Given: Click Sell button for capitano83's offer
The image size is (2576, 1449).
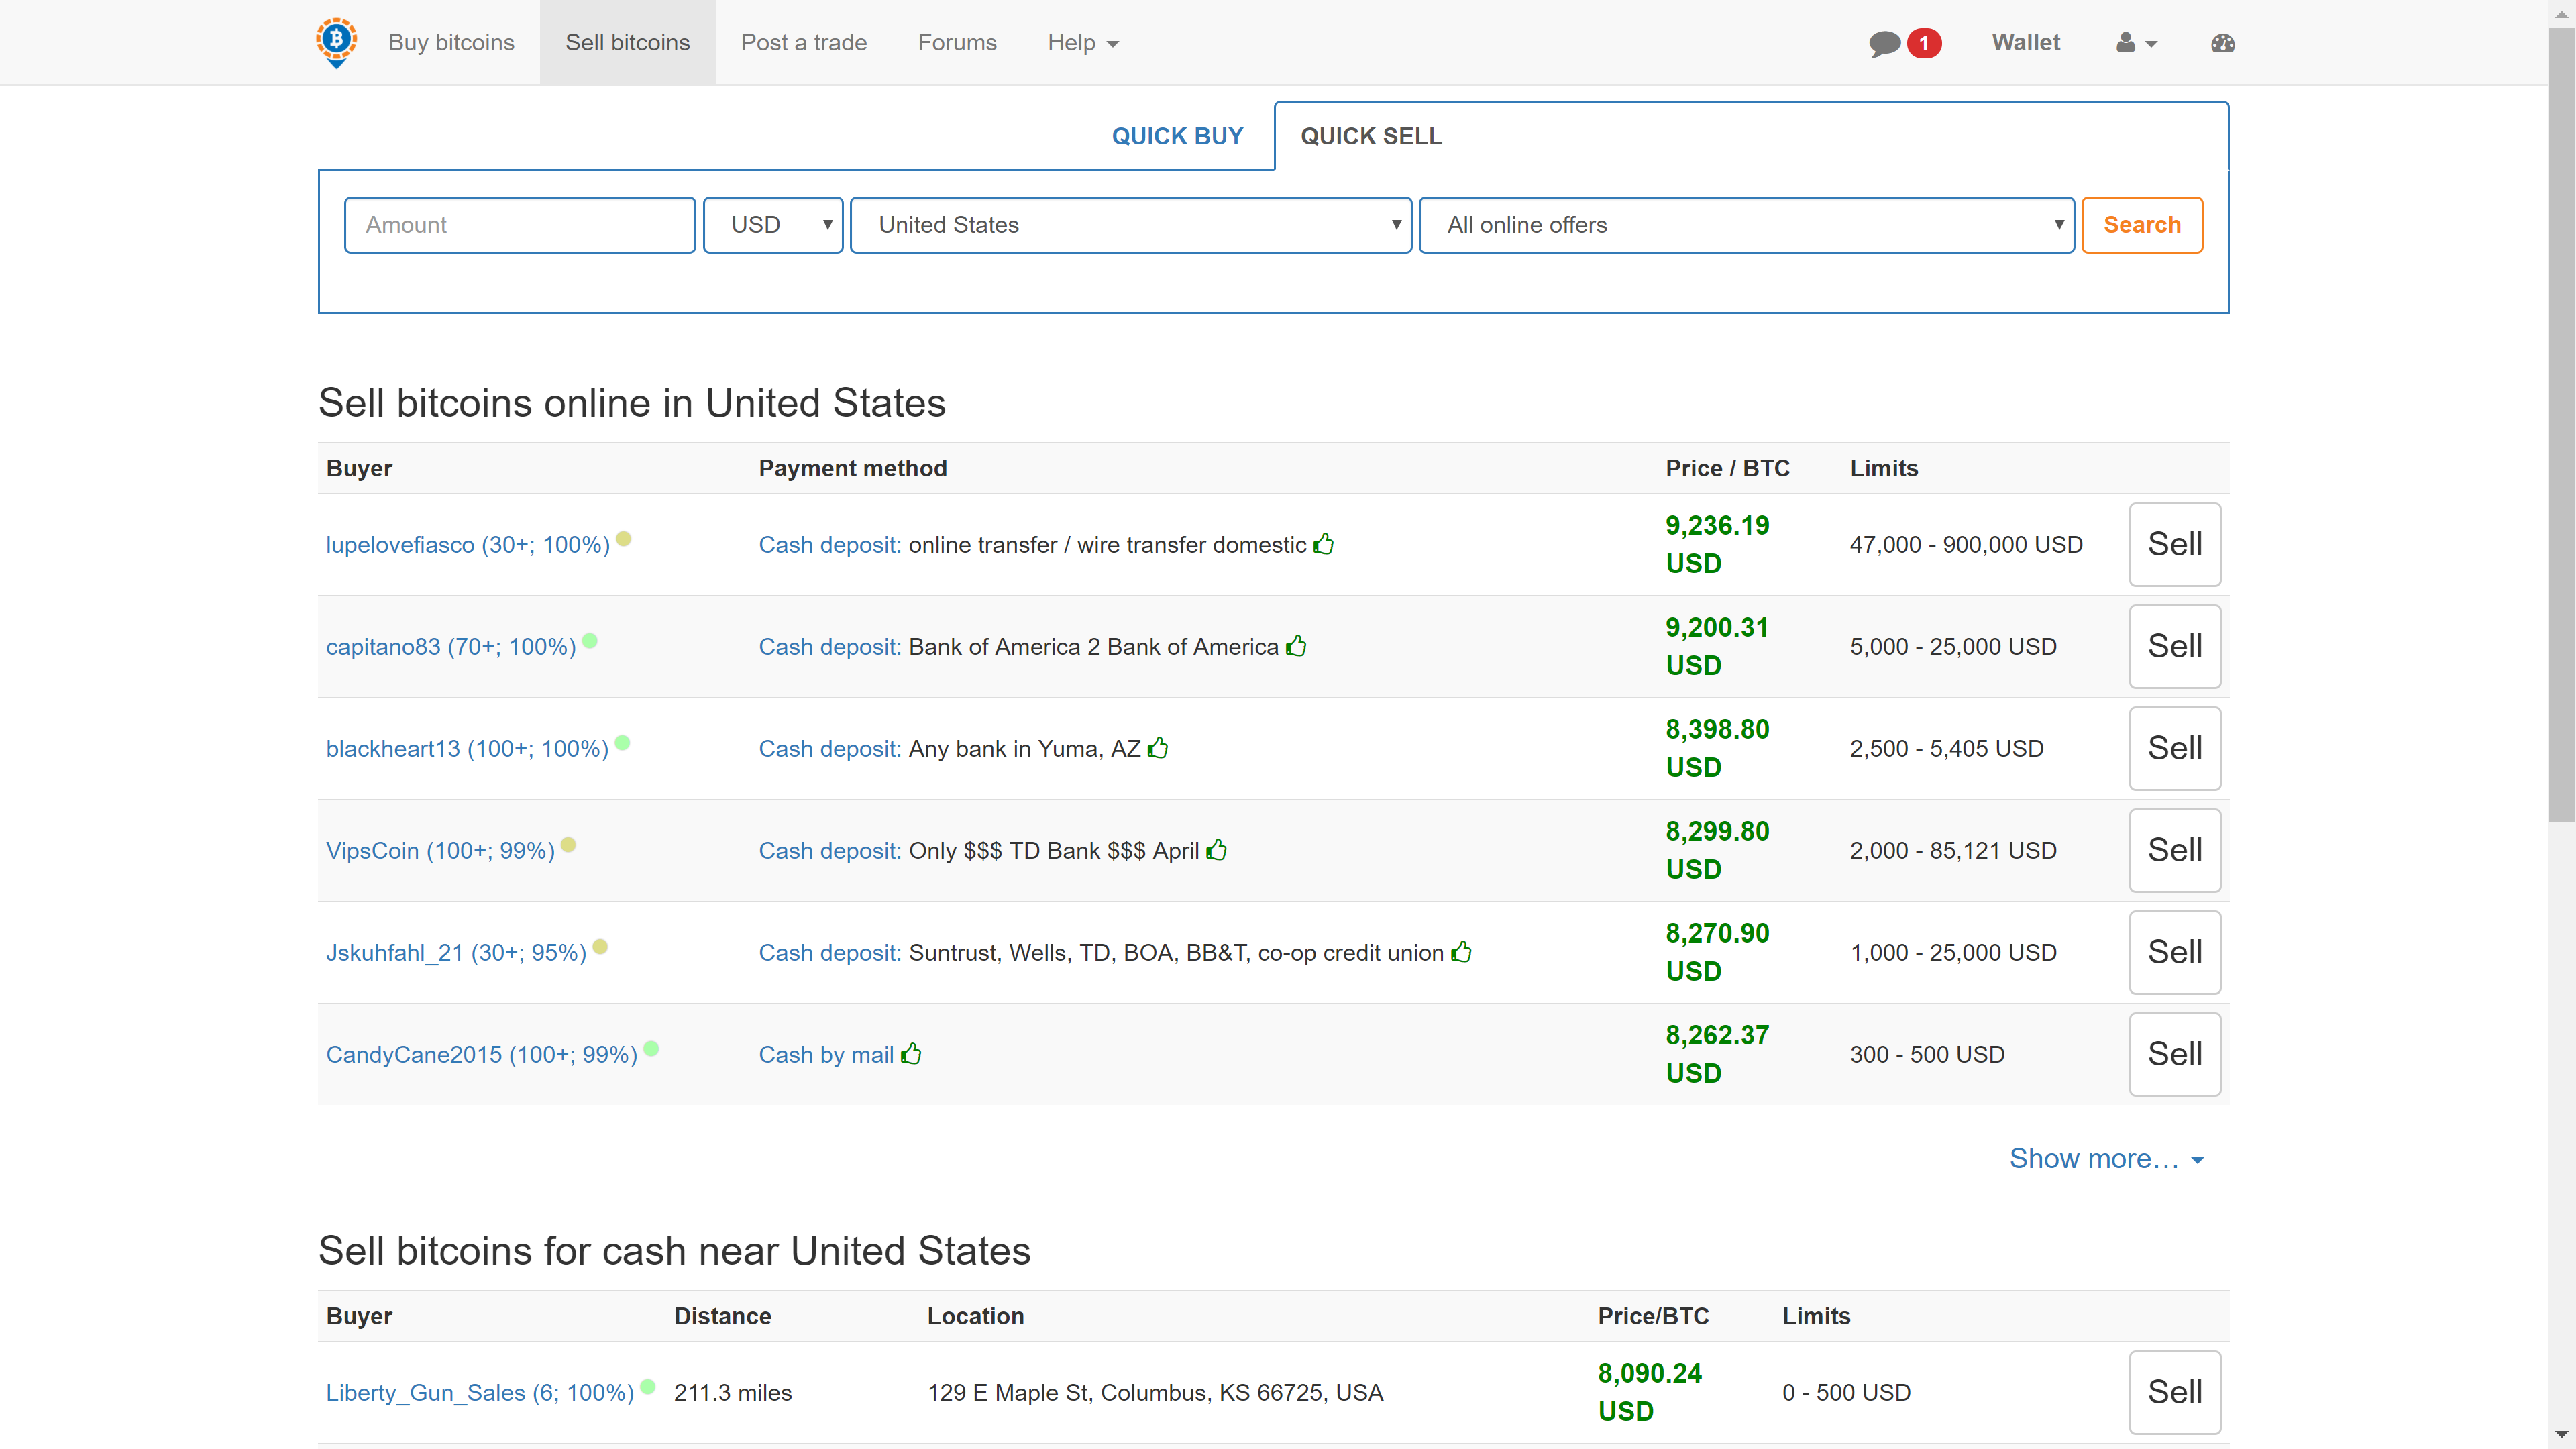Looking at the screenshot, I should pyautogui.click(x=2174, y=646).
